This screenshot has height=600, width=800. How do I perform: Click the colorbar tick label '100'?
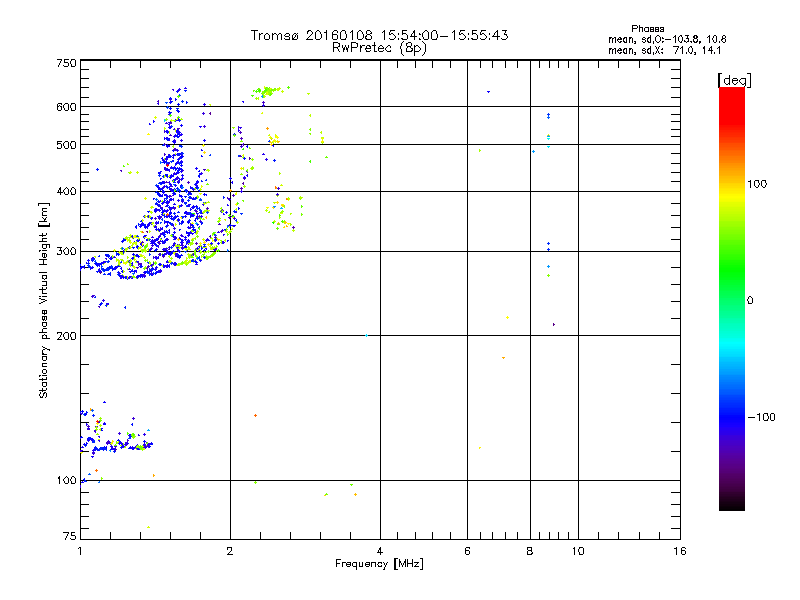pyautogui.click(x=757, y=184)
